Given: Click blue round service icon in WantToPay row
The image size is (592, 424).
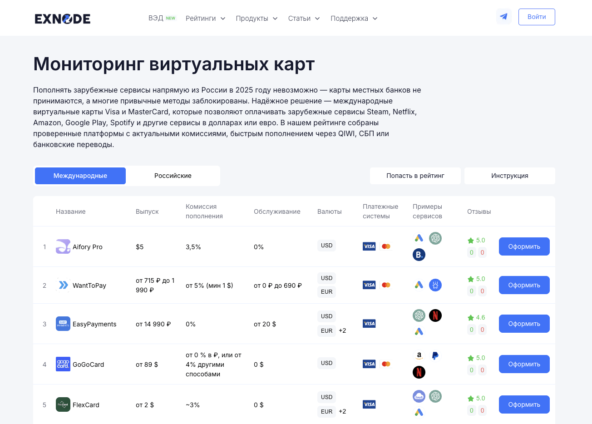Looking at the screenshot, I should click(x=435, y=285).
